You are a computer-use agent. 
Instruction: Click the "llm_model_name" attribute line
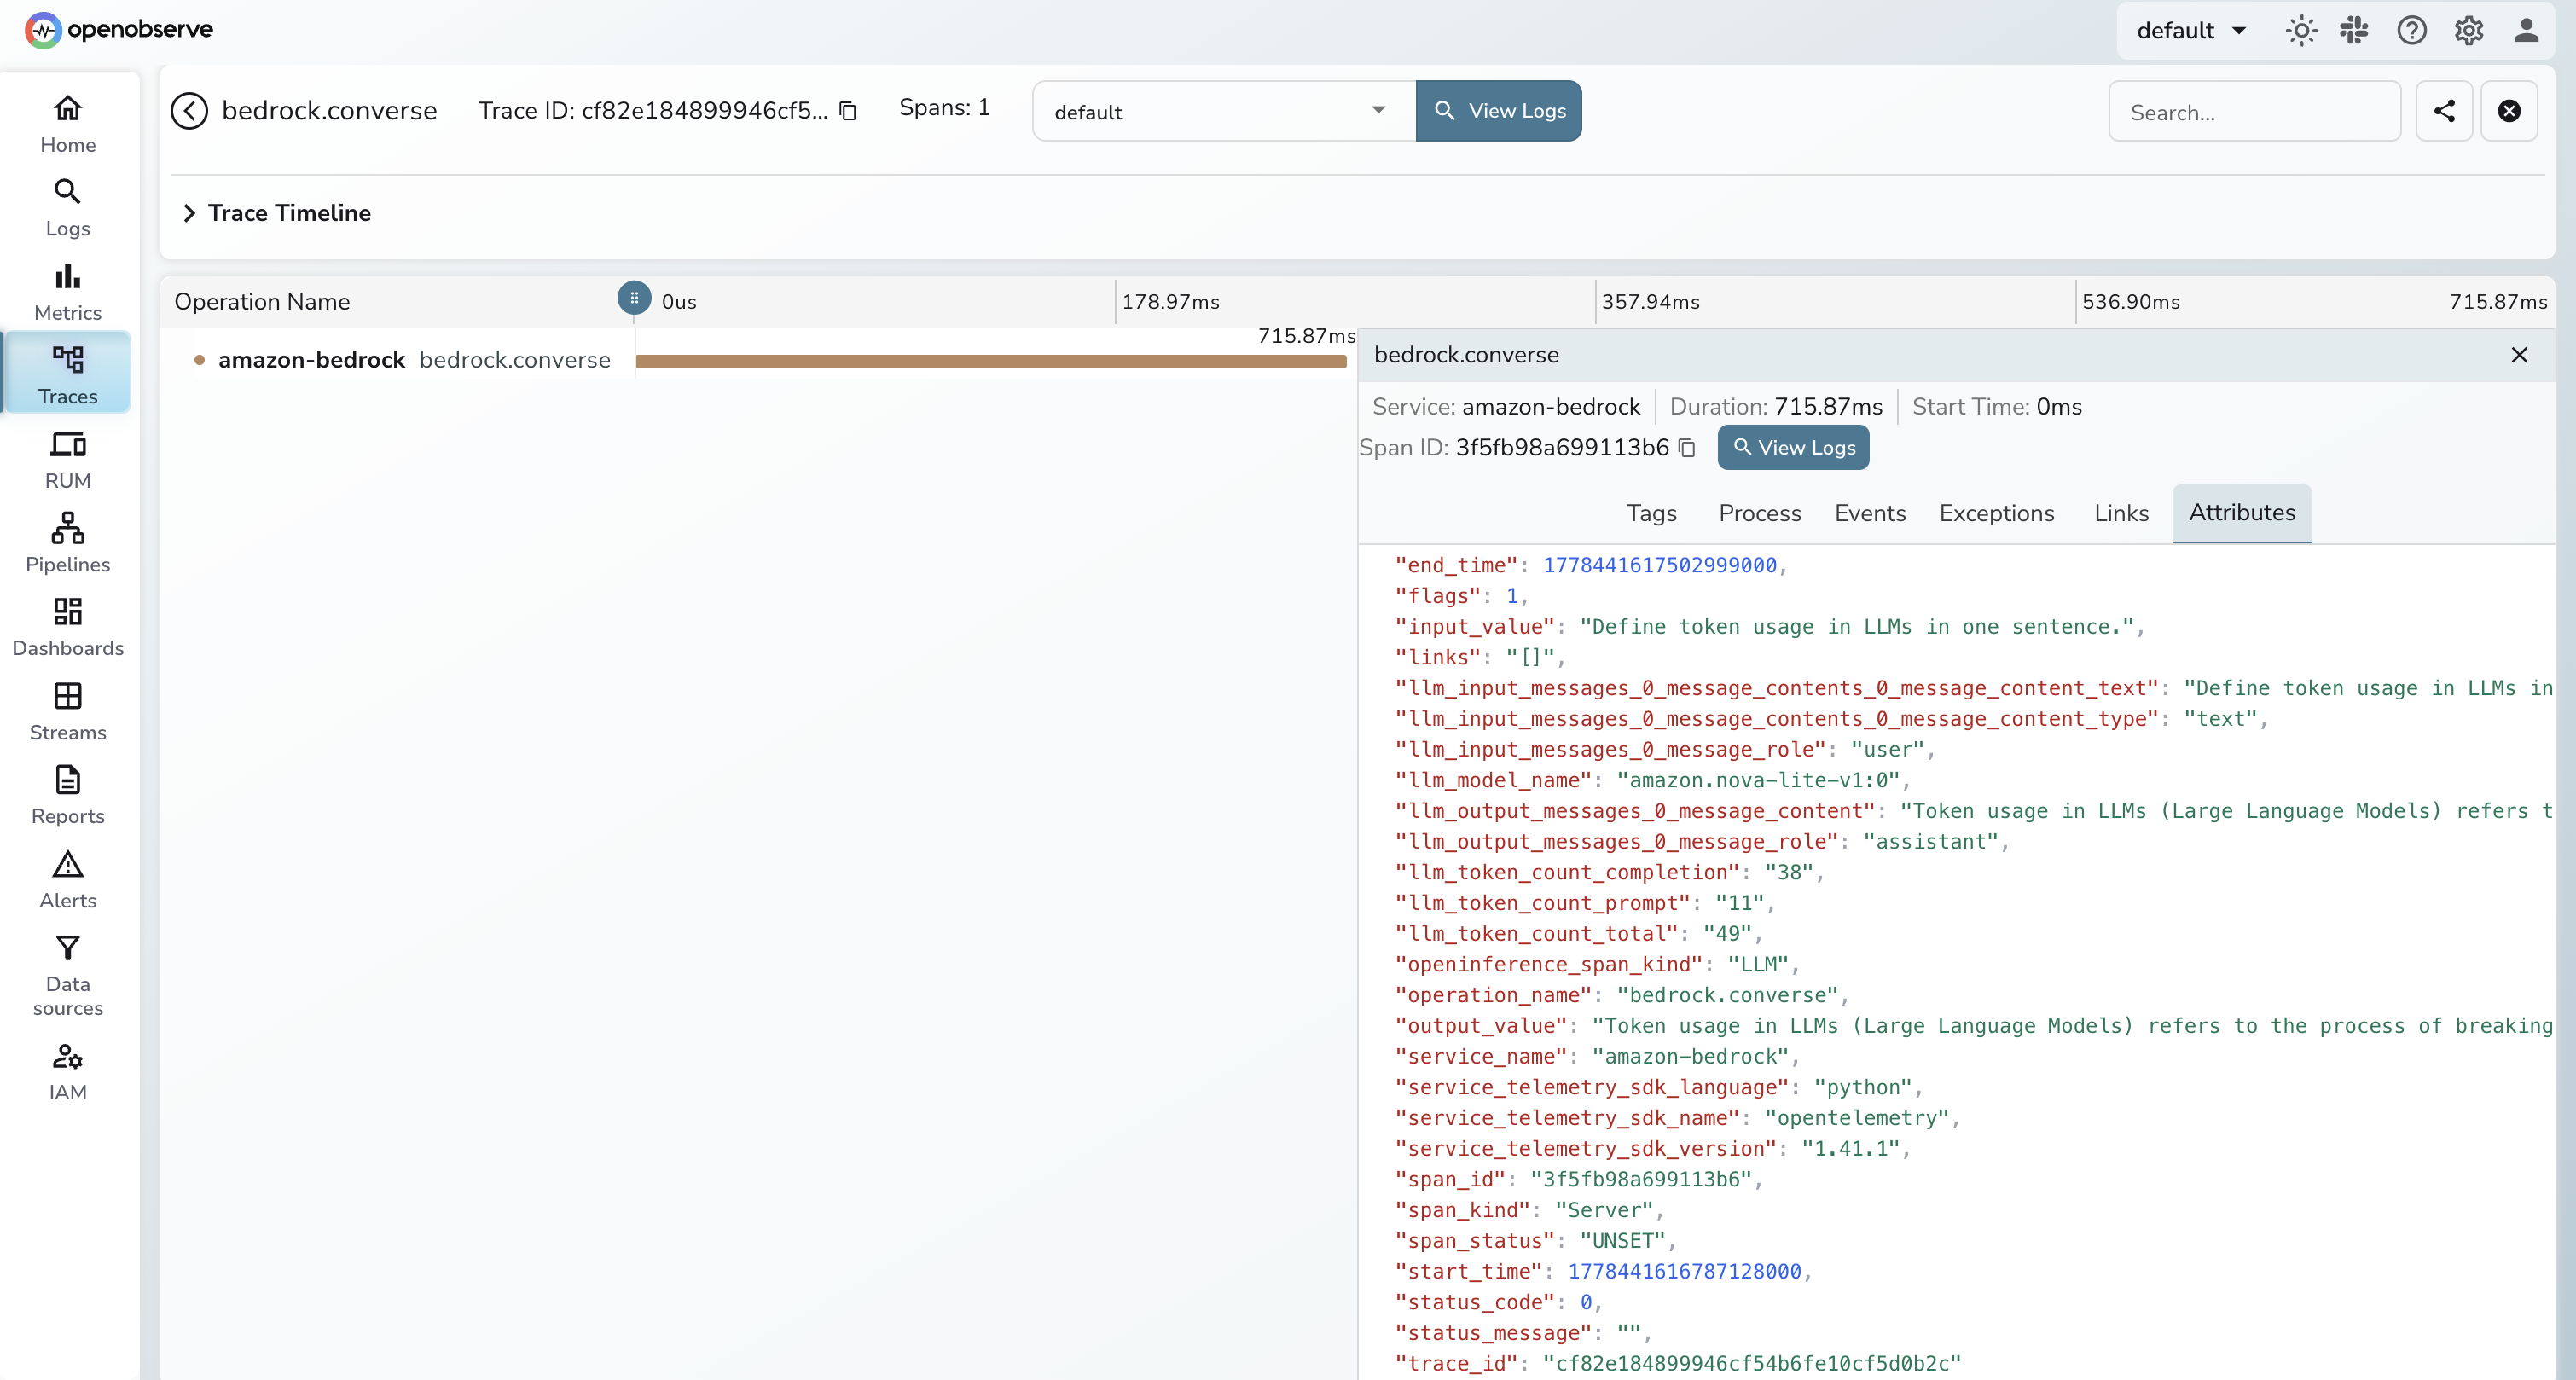[1651, 780]
